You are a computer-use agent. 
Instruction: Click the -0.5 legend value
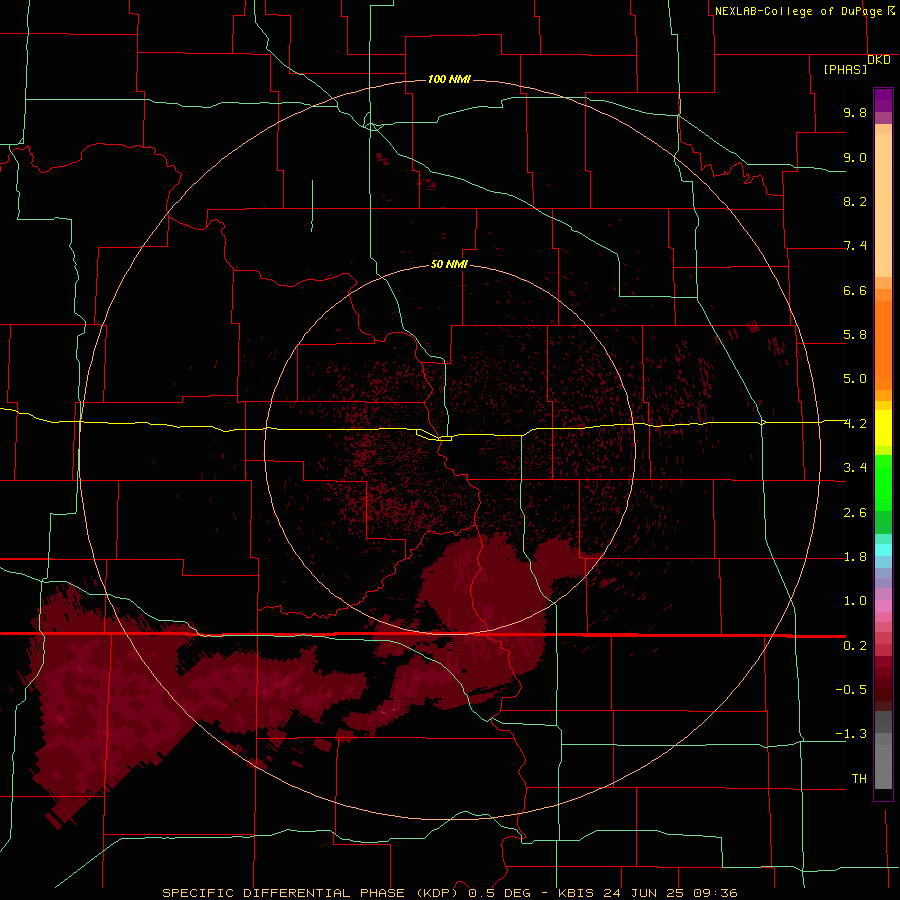click(851, 690)
